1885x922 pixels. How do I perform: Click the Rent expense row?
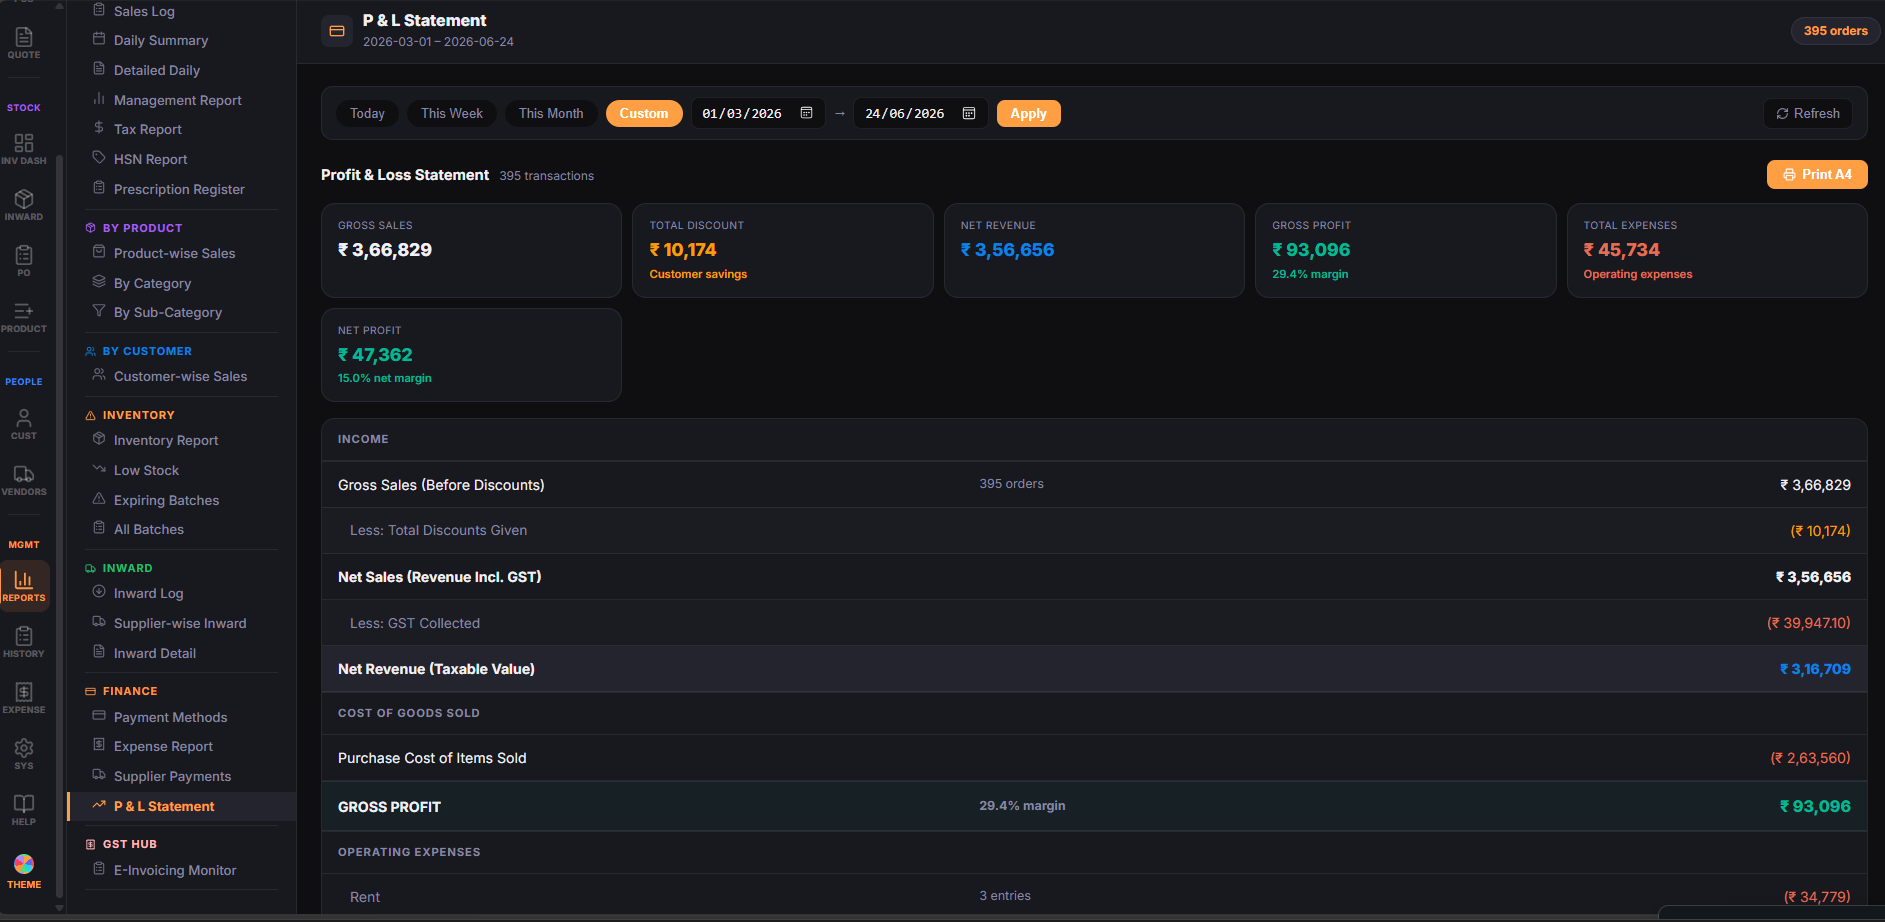click(1094, 896)
